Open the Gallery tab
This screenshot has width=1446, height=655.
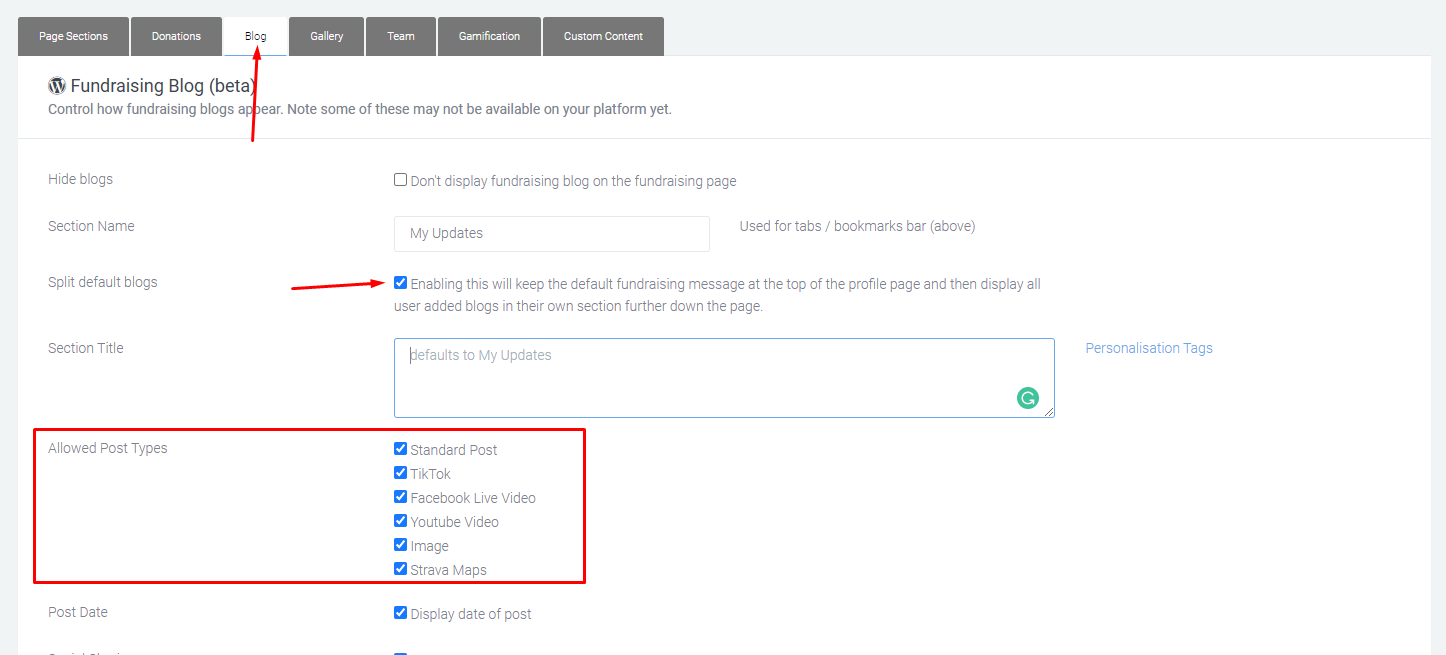[x=327, y=36]
